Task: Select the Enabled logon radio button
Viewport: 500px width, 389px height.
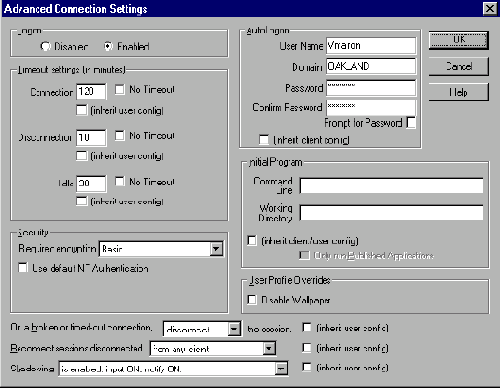Action: (x=108, y=46)
